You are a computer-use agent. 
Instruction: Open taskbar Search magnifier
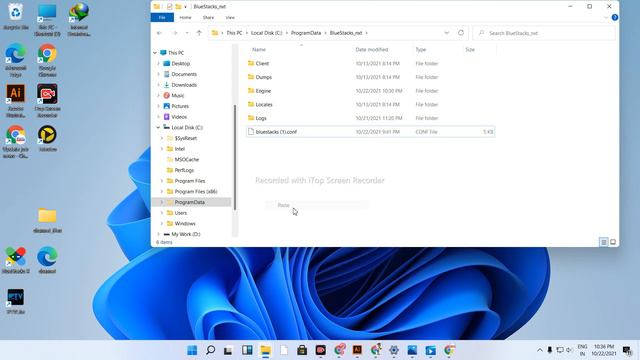(210, 350)
